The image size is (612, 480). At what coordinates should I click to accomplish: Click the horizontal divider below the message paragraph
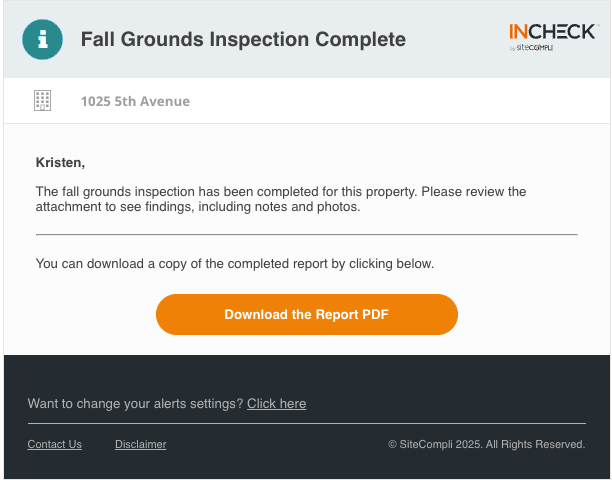(307, 235)
